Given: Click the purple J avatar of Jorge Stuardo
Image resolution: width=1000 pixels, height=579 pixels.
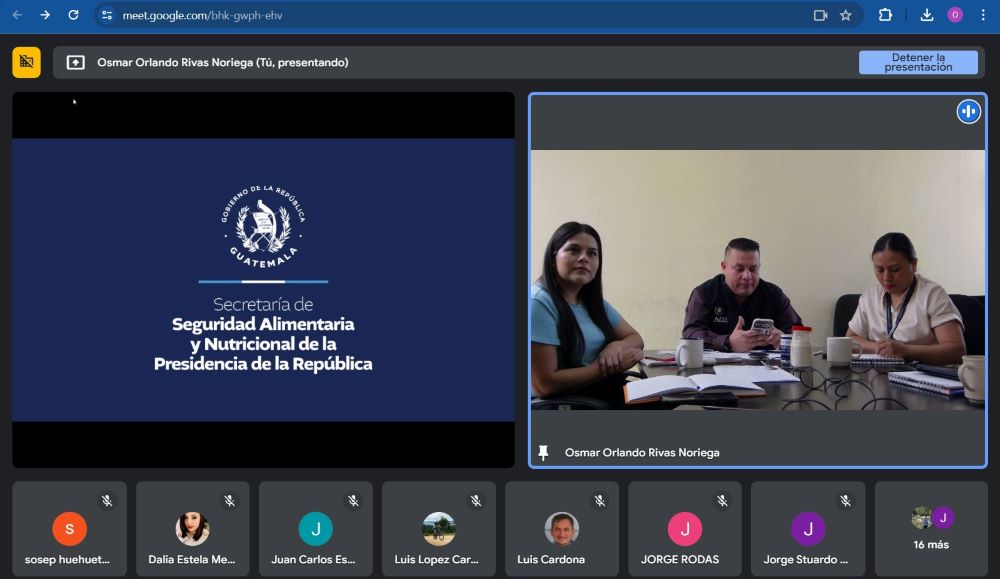Looking at the screenshot, I should click(x=808, y=529).
